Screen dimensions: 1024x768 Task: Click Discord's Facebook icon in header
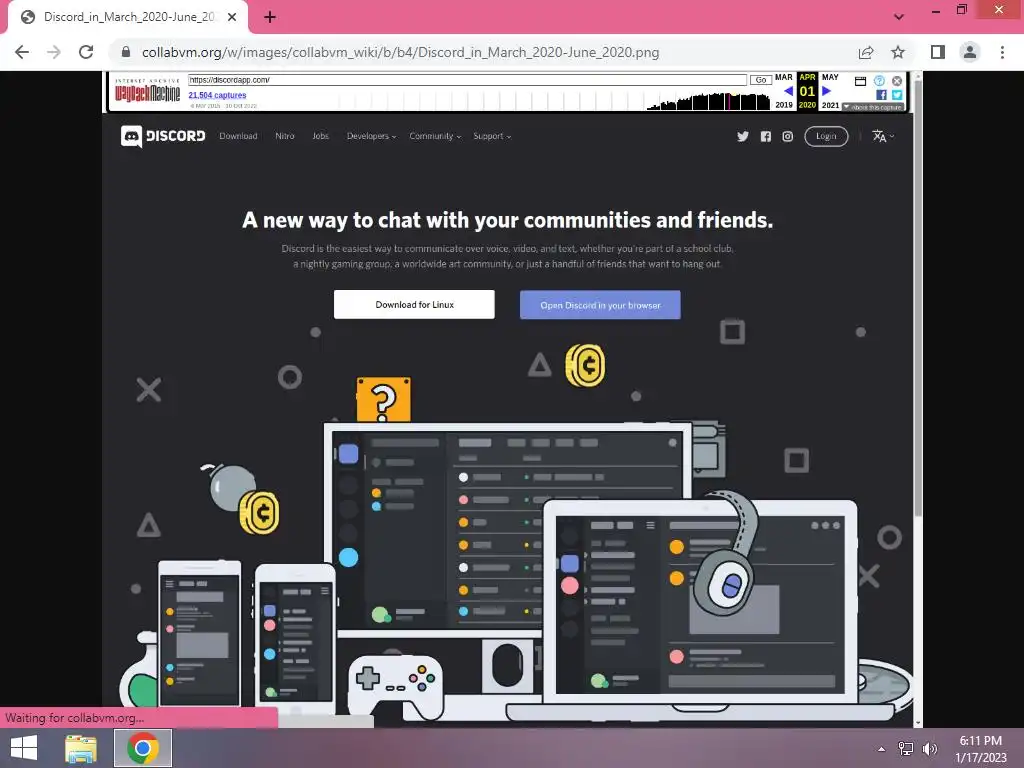pyautogui.click(x=765, y=136)
